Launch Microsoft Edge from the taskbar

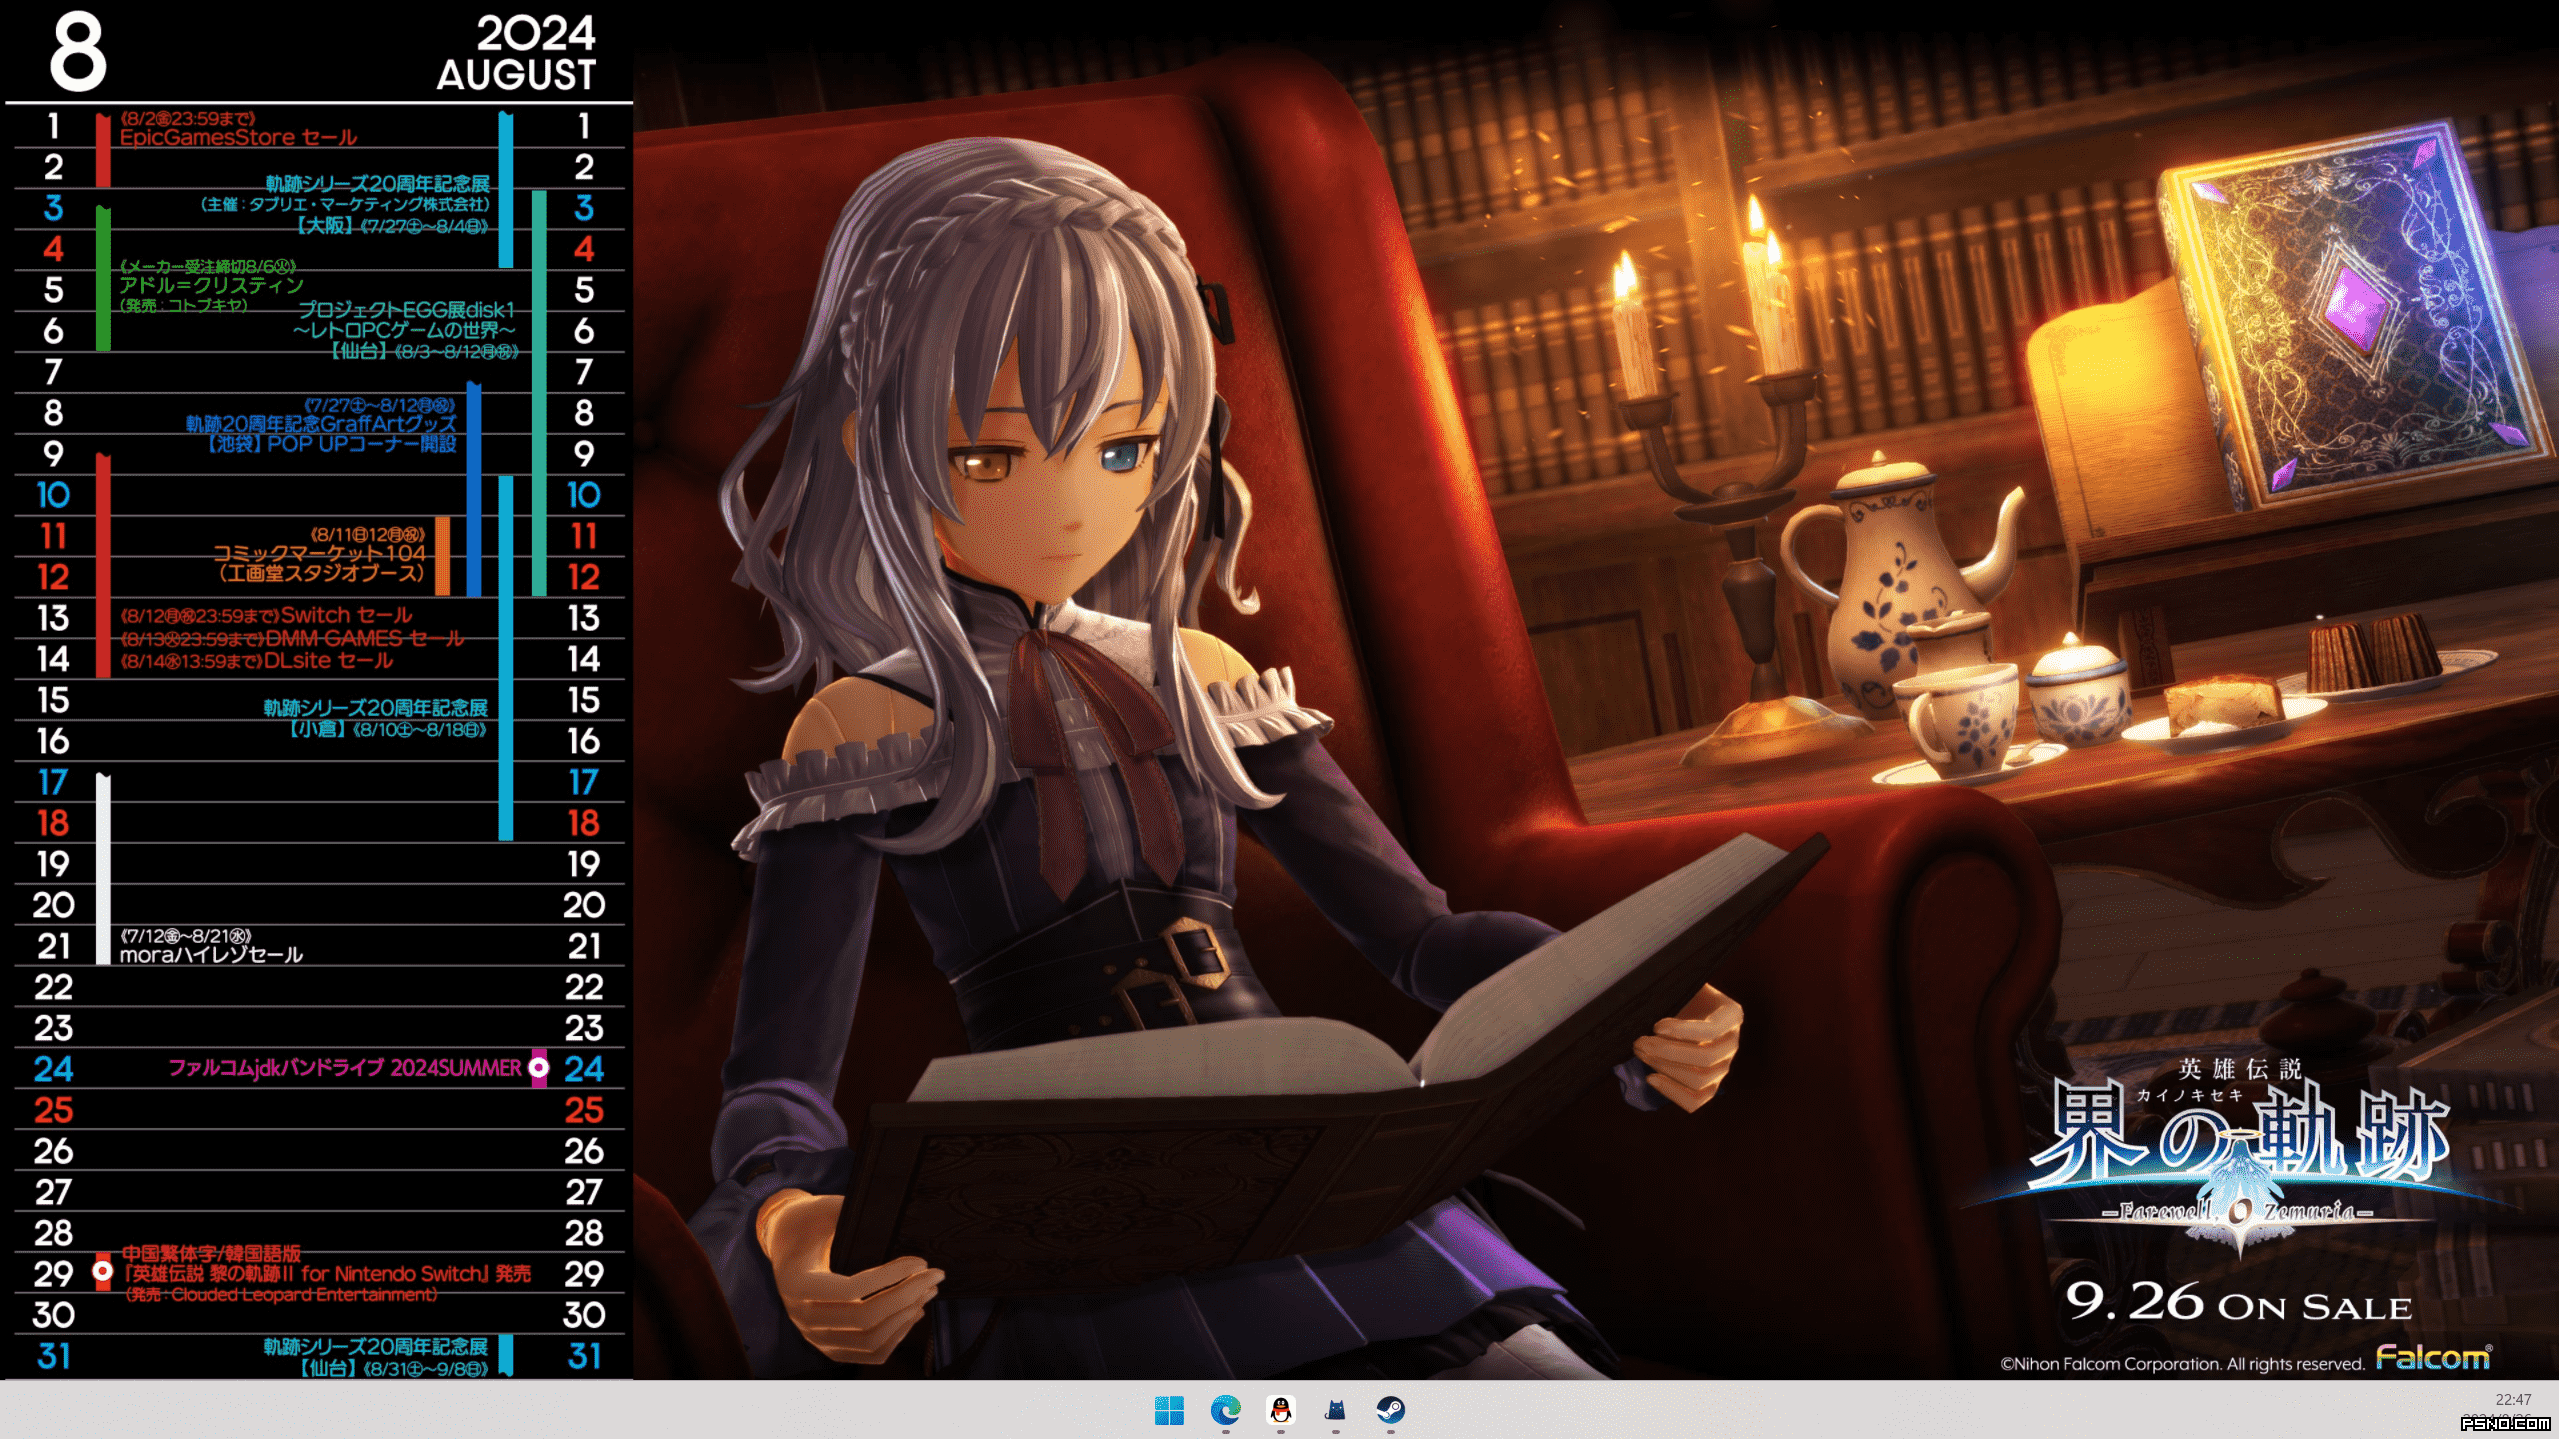[x=1225, y=1410]
